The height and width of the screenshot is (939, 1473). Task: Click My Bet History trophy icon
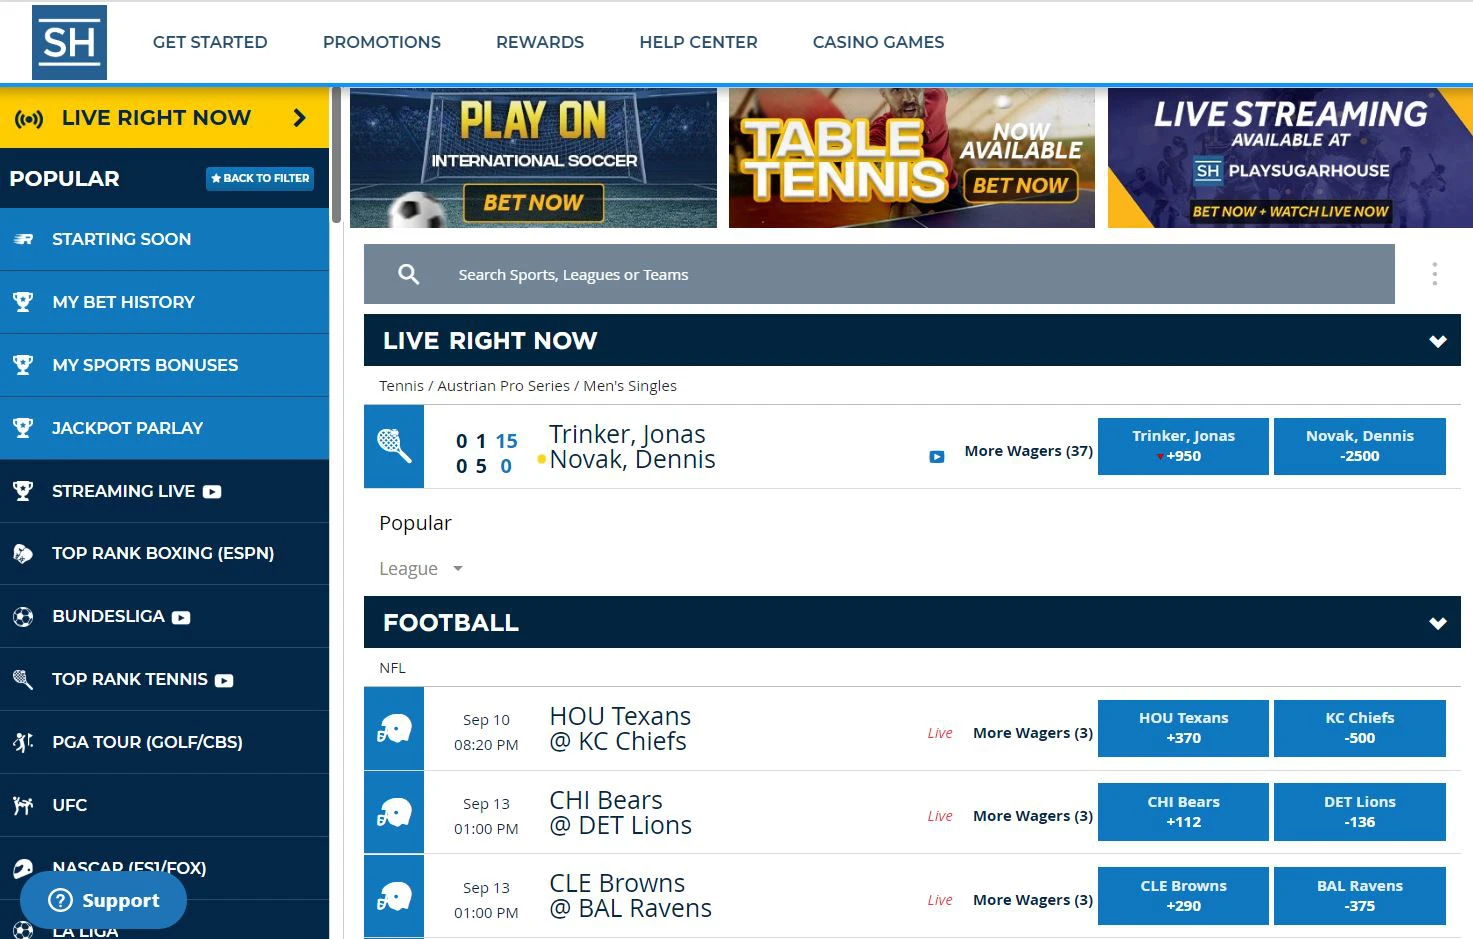[23, 302]
